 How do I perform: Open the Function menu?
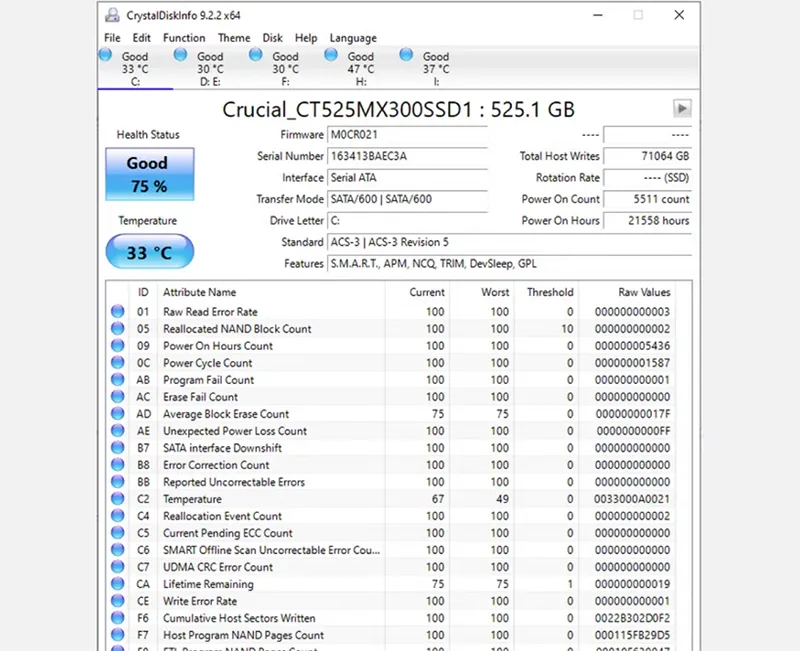click(184, 38)
